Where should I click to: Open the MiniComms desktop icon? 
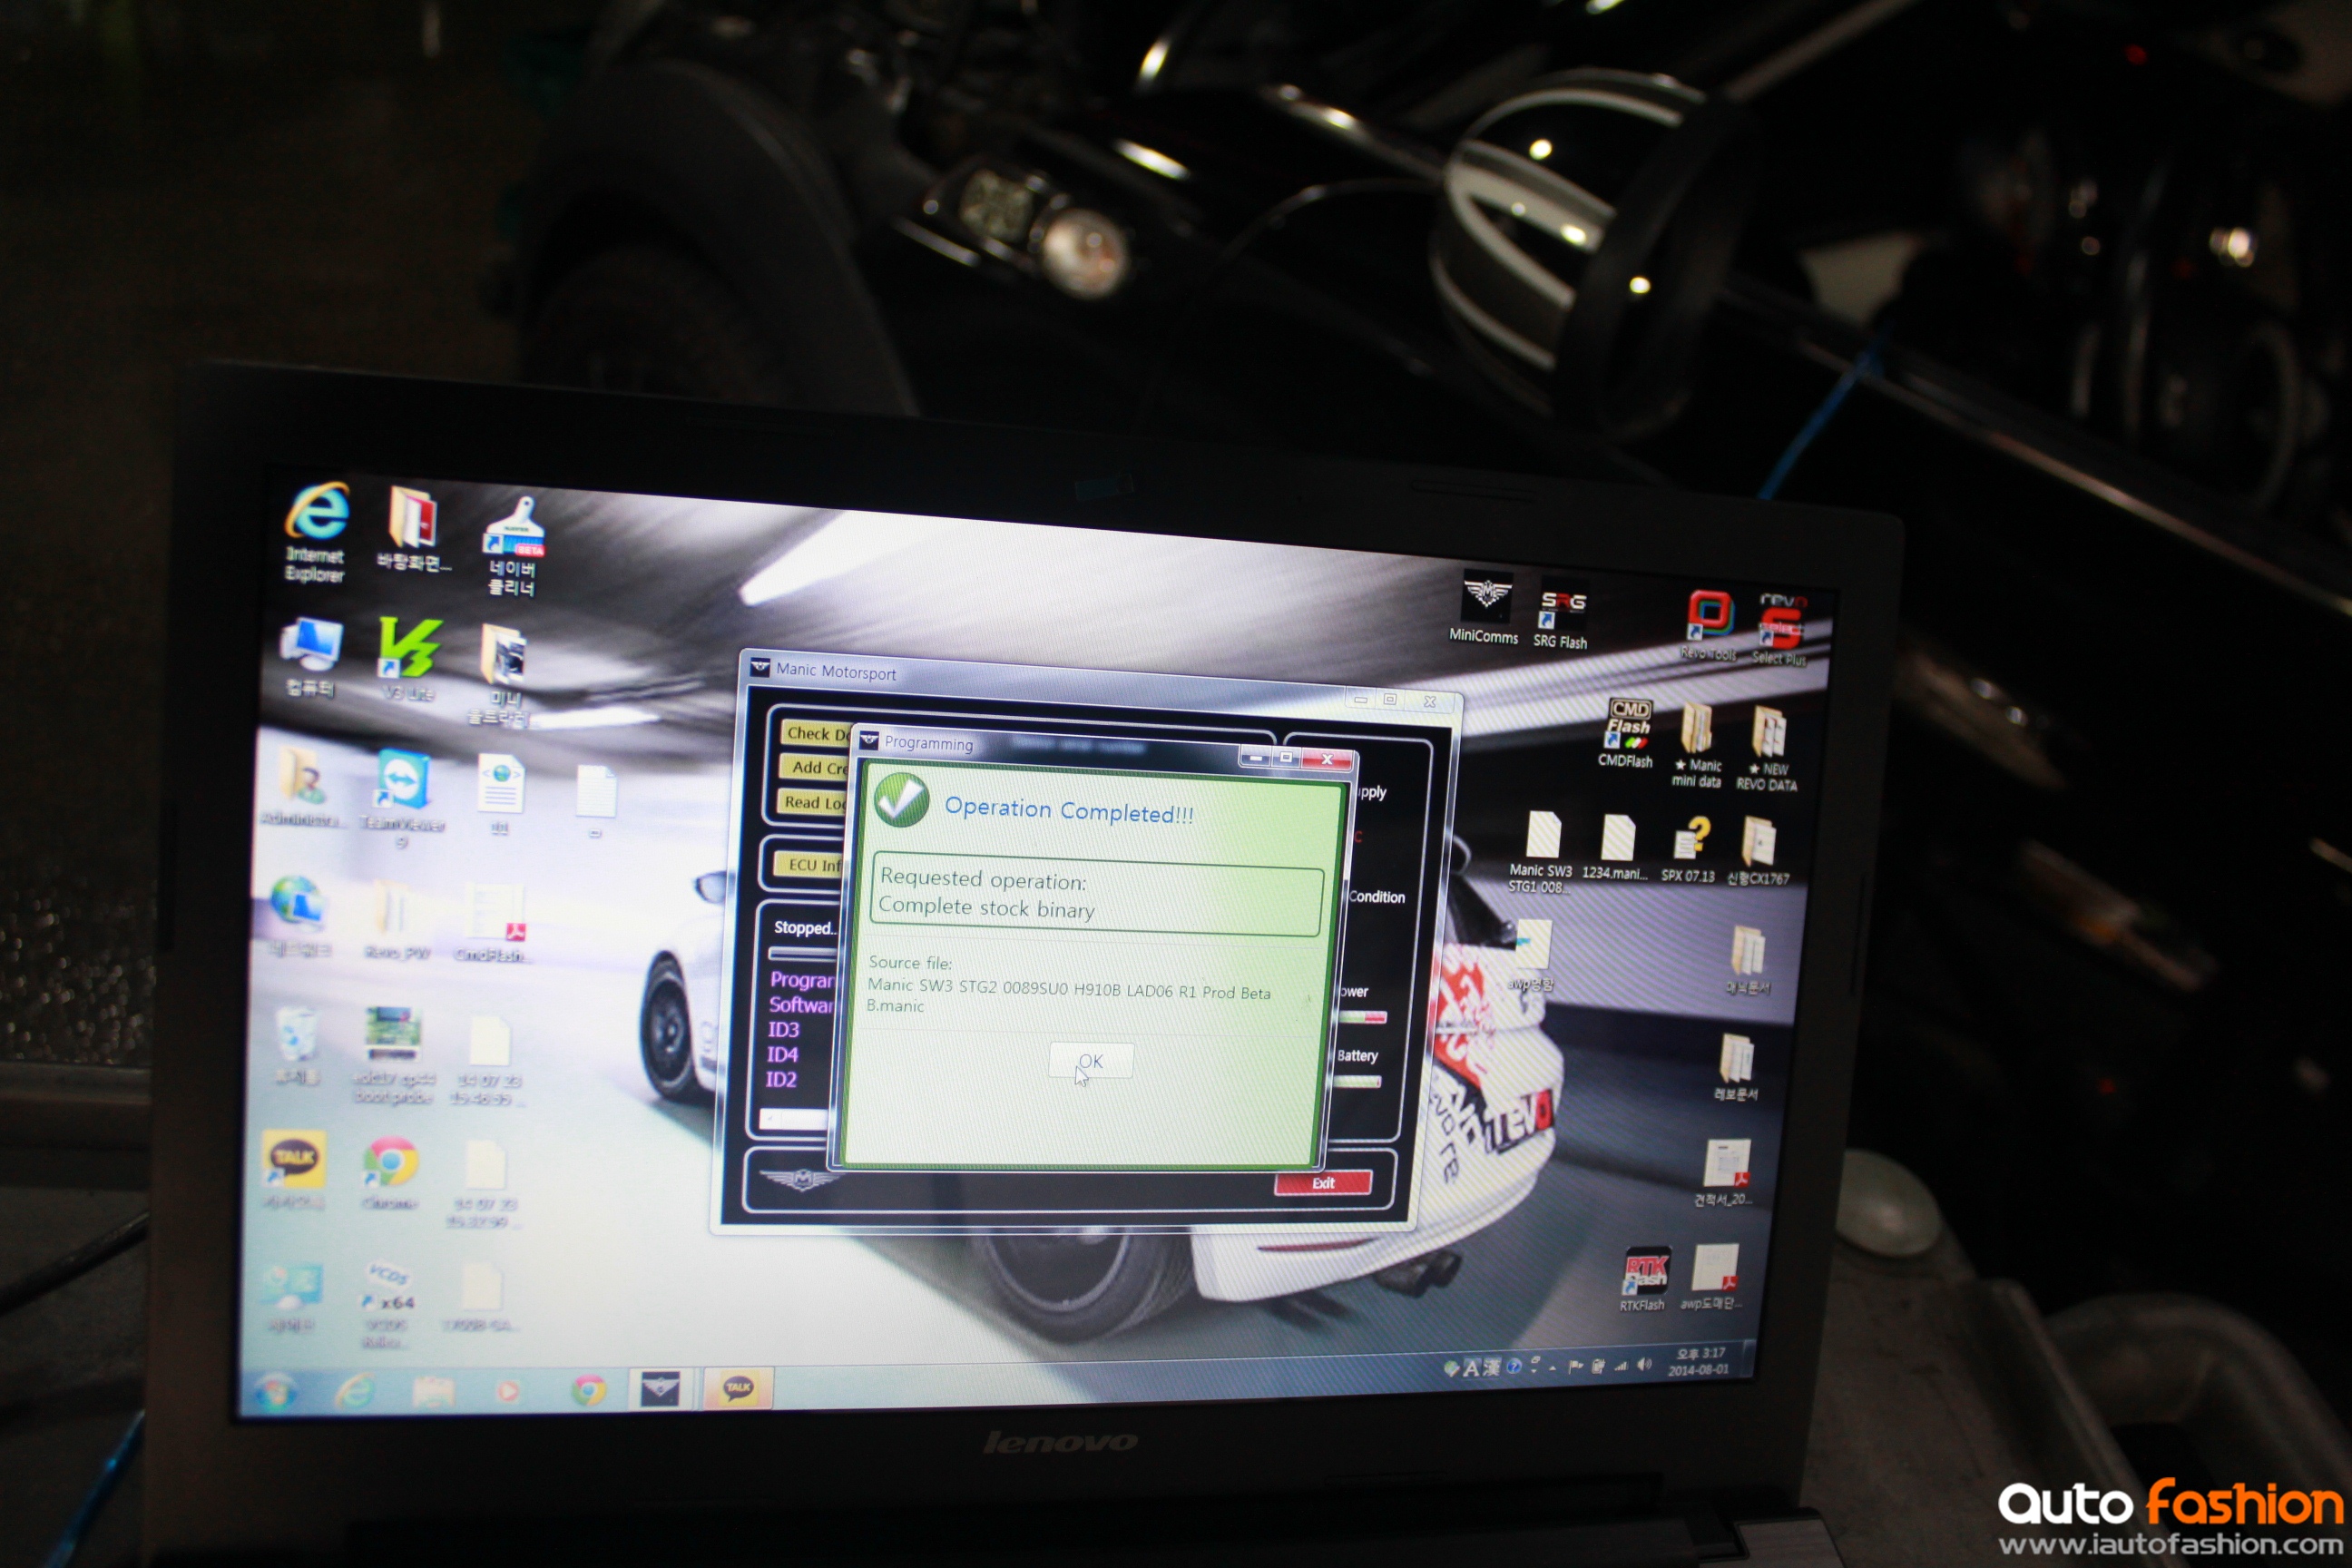tap(1484, 607)
